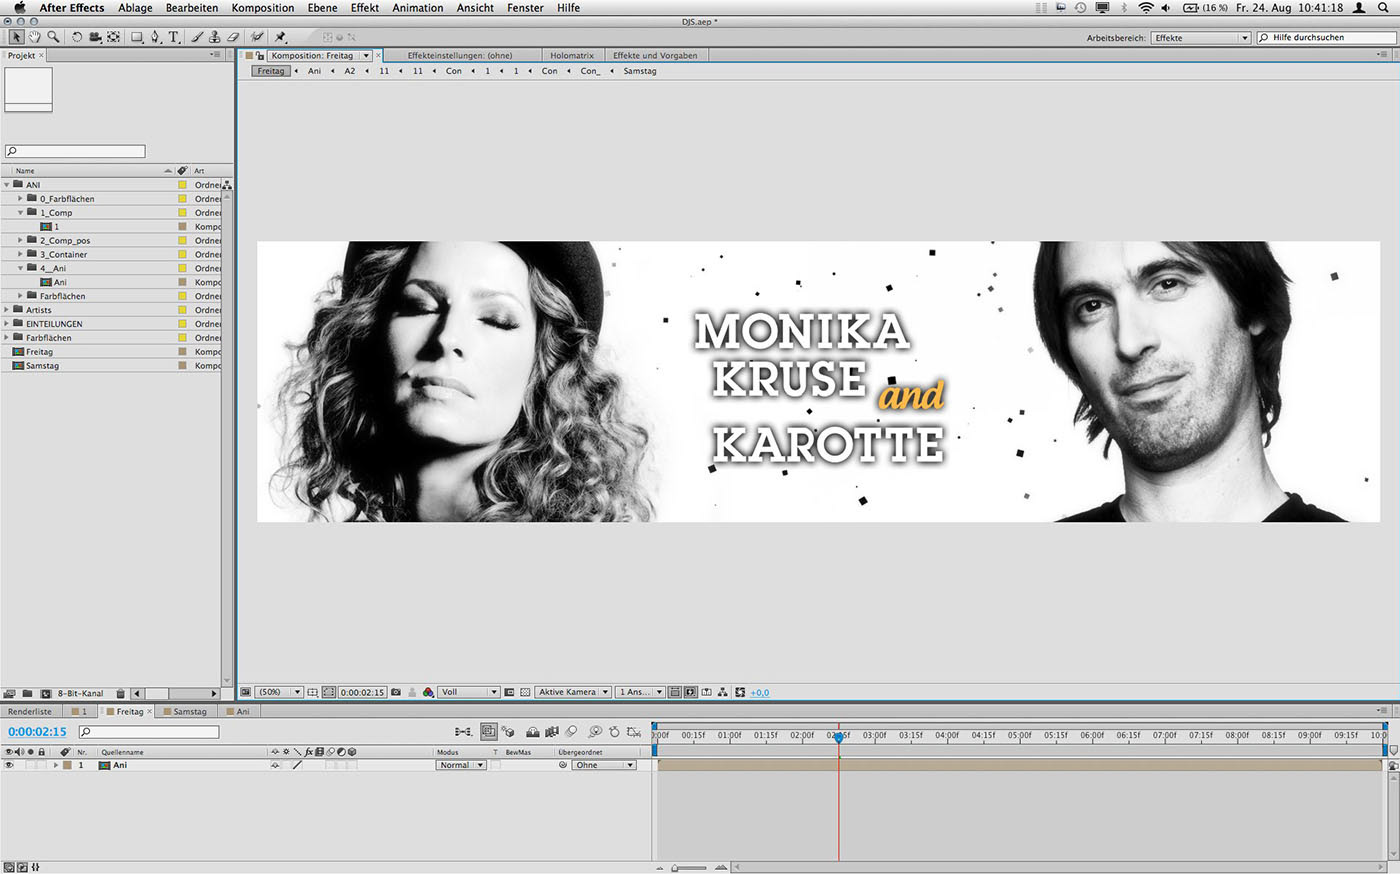Image resolution: width=1400 pixels, height=874 pixels.
Task: Select the Clone Stamp tool
Action: coord(215,37)
